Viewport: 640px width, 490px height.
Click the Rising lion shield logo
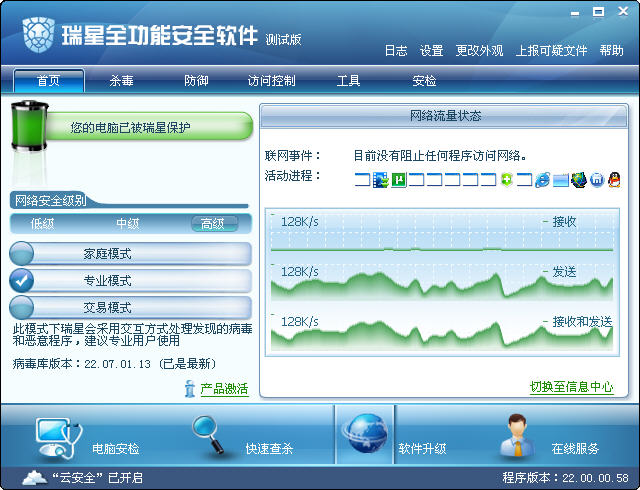coord(39,35)
